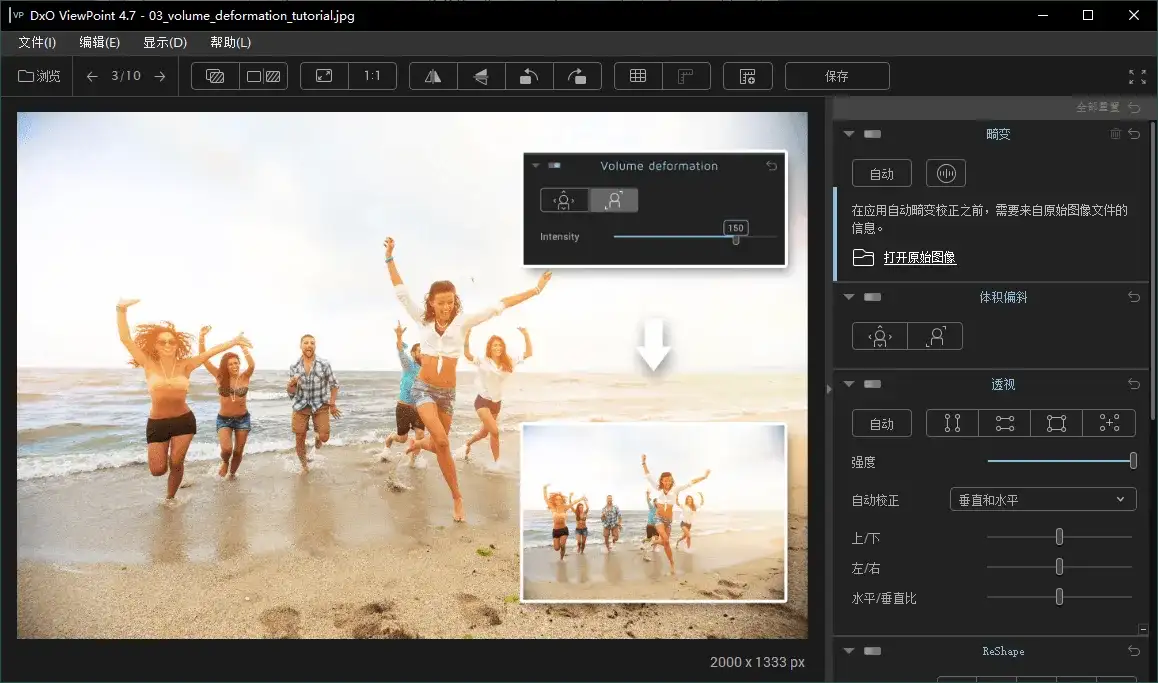
Task: Select the horizontal volume deformation correction icon
Action: (x=879, y=336)
